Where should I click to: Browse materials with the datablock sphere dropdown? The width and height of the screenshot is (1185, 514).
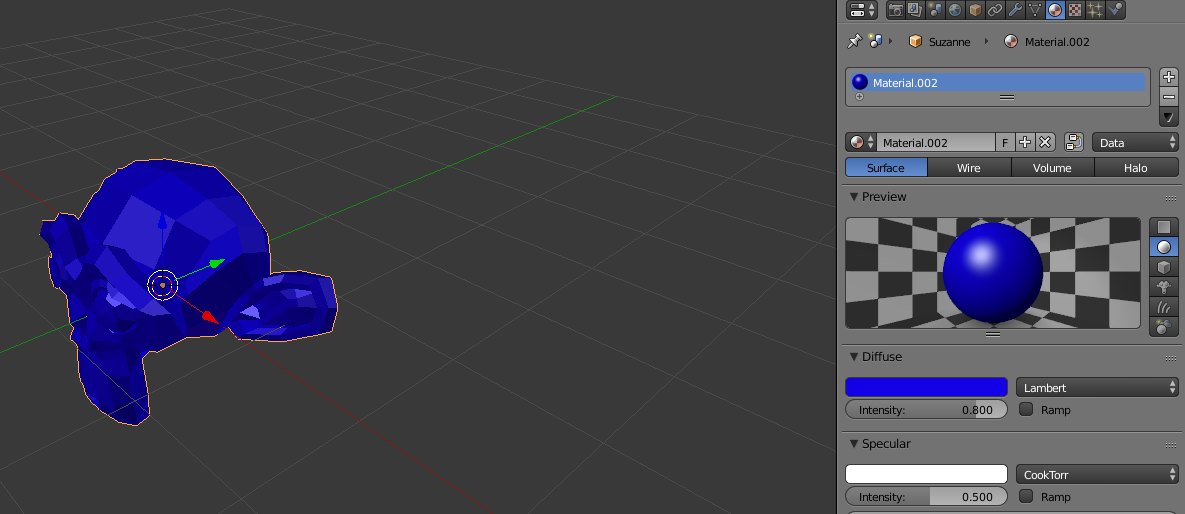[x=861, y=142]
